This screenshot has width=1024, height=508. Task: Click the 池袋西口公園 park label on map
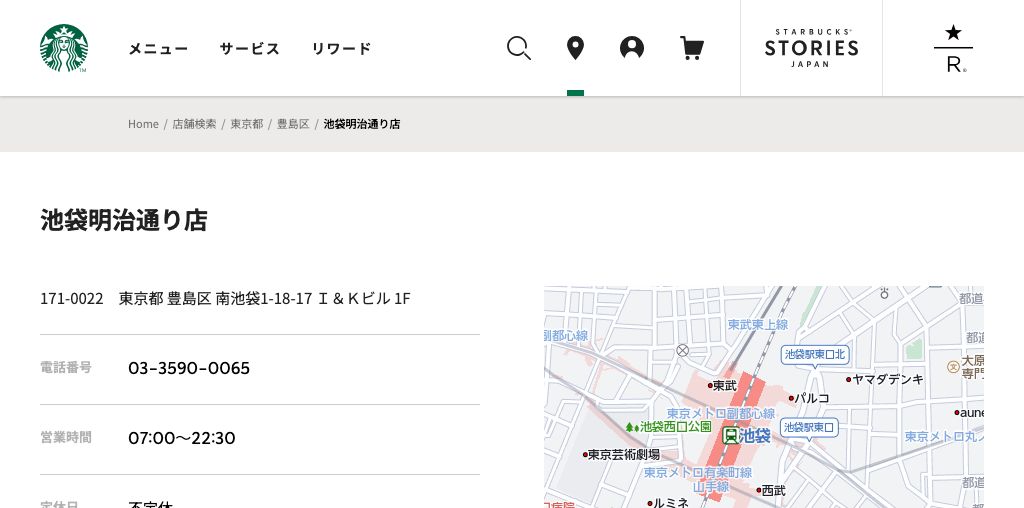pyautogui.click(x=669, y=427)
